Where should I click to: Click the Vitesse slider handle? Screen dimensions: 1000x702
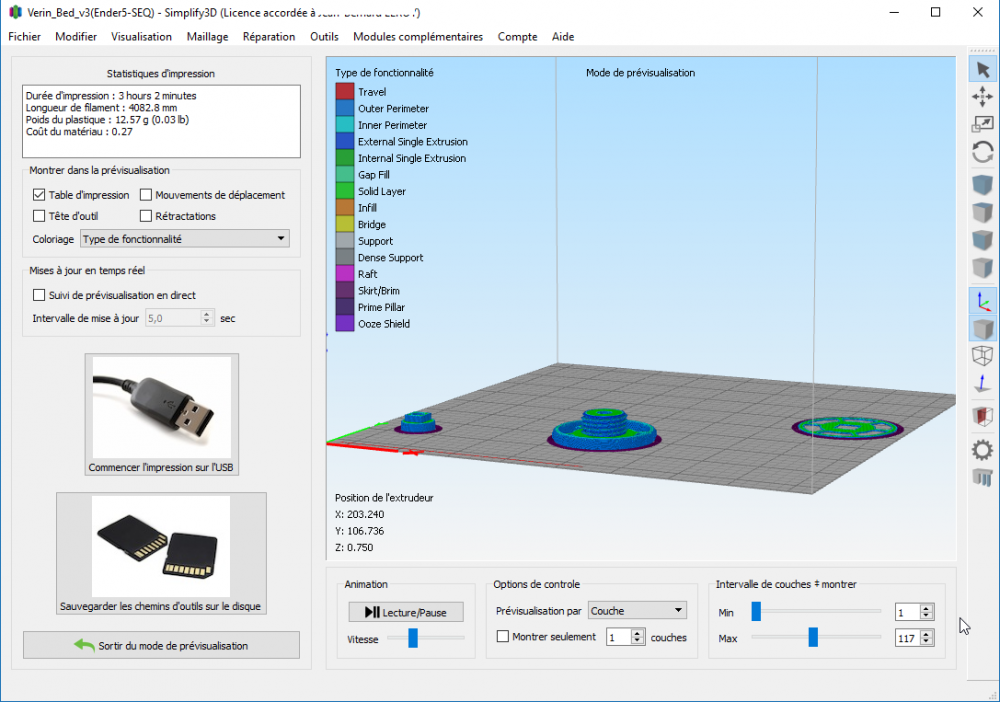coord(413,638)
